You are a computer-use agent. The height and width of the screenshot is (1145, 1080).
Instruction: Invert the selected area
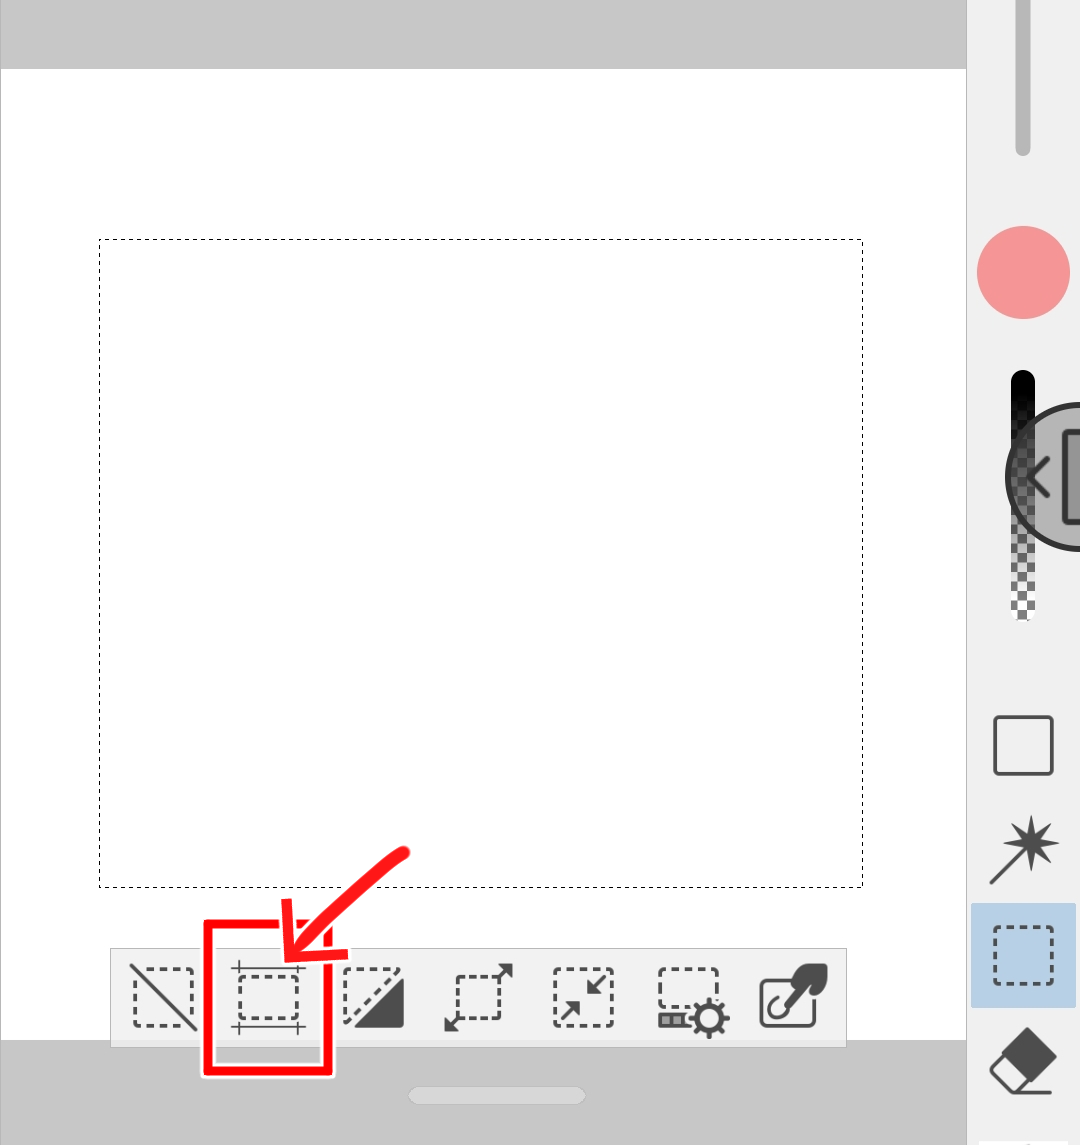(373, 997)
